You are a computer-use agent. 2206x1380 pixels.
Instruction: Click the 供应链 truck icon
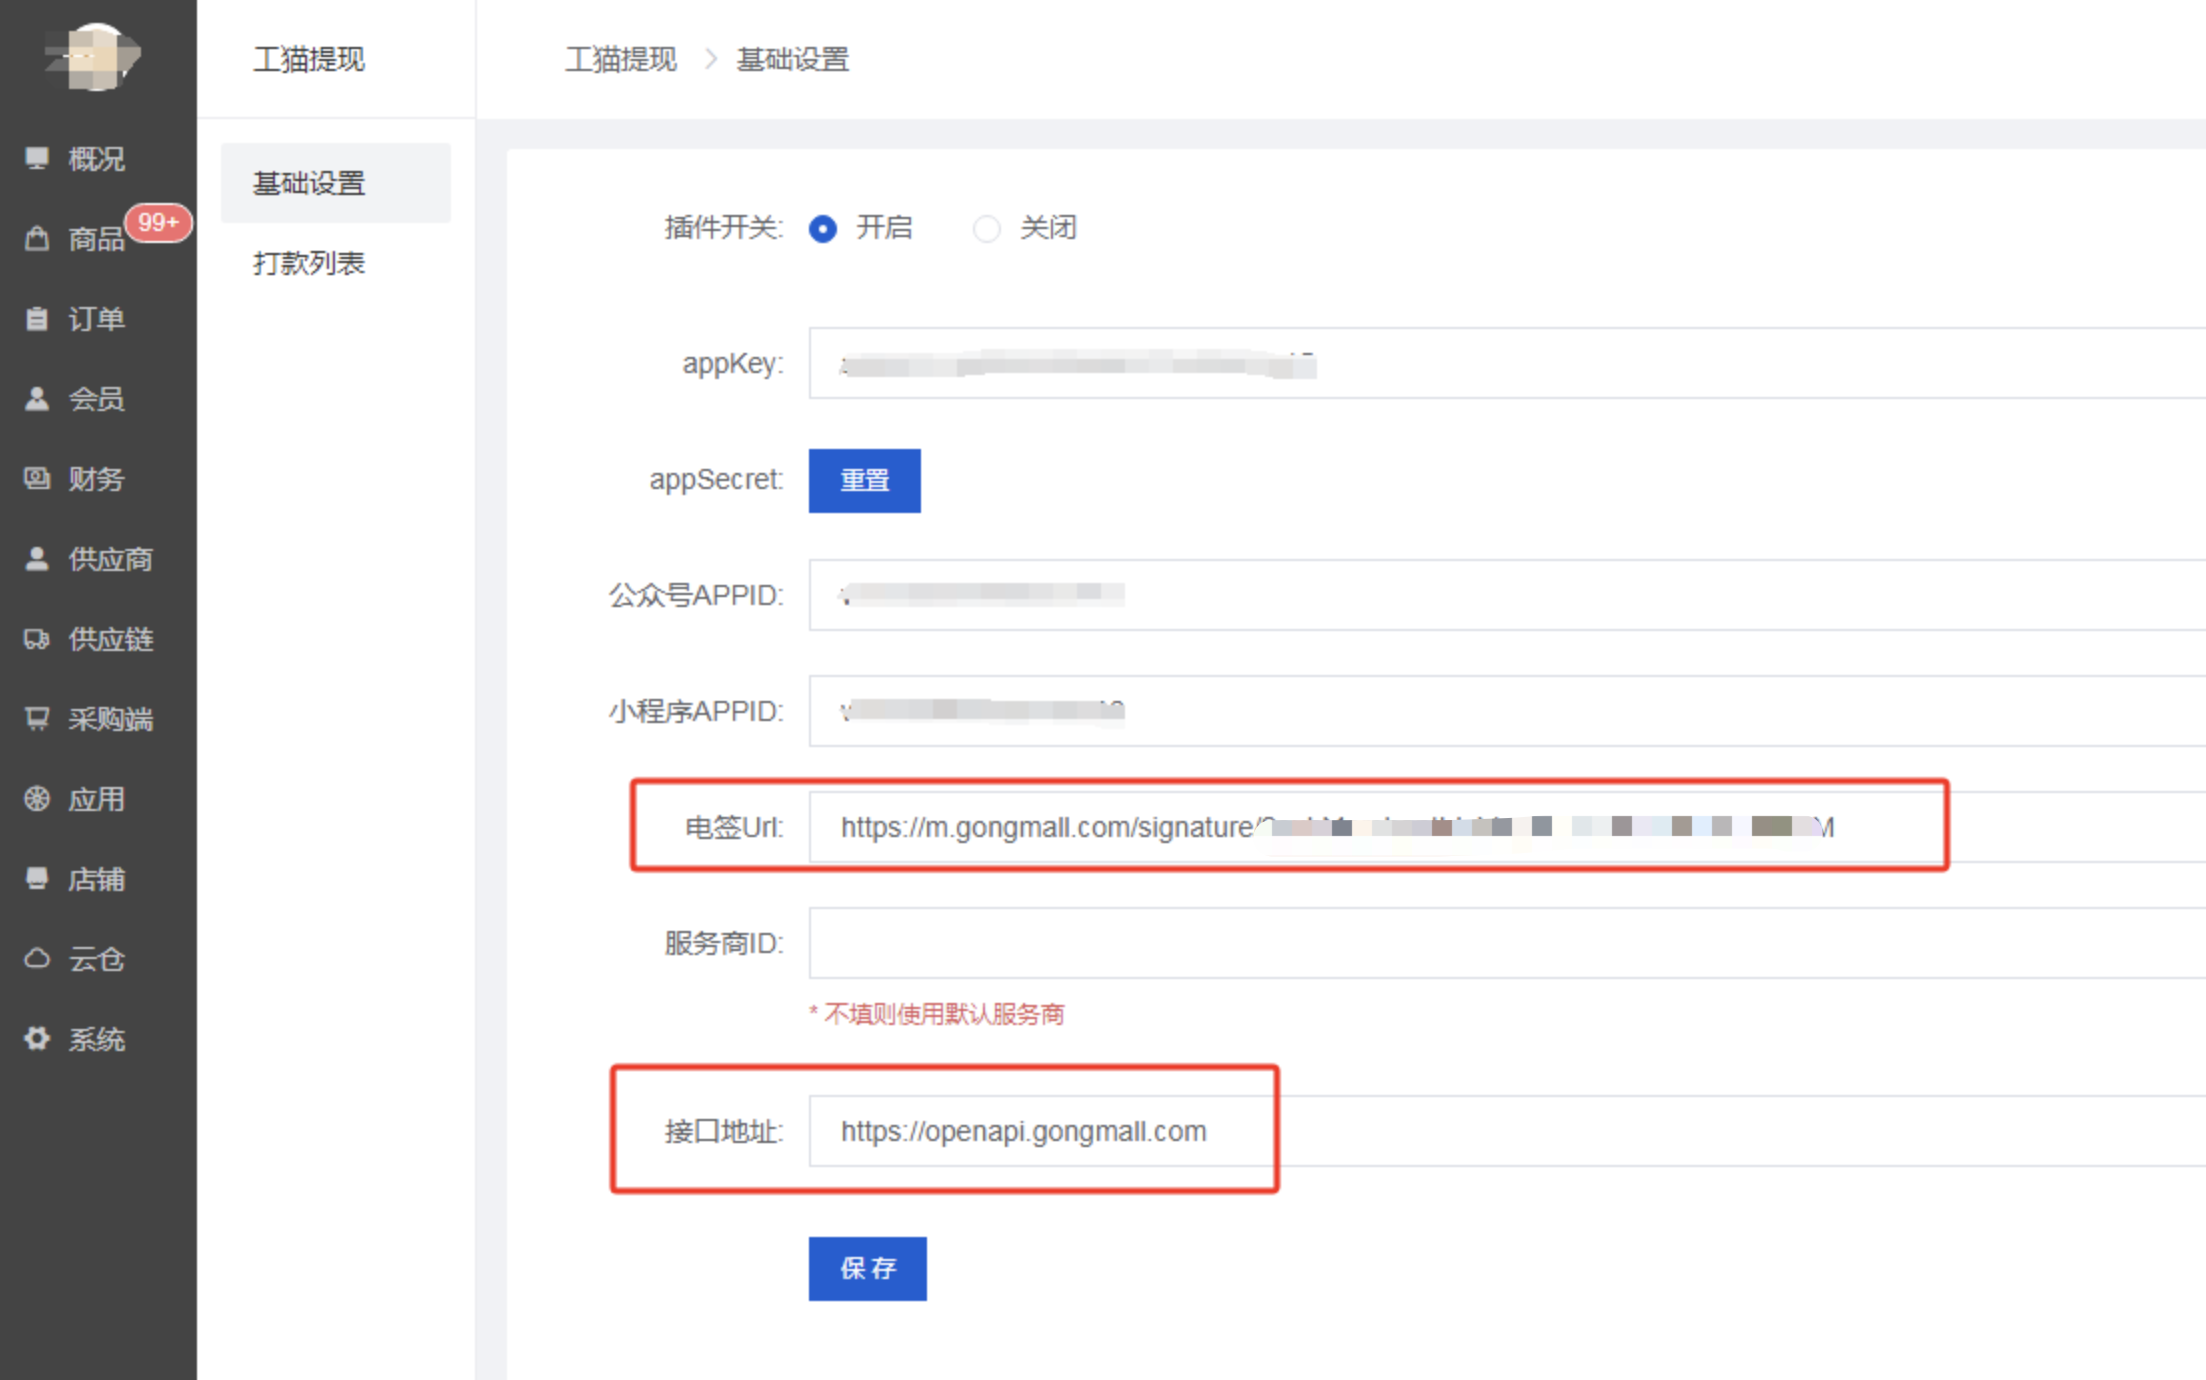pyautogui.click(x=37, y=638)
